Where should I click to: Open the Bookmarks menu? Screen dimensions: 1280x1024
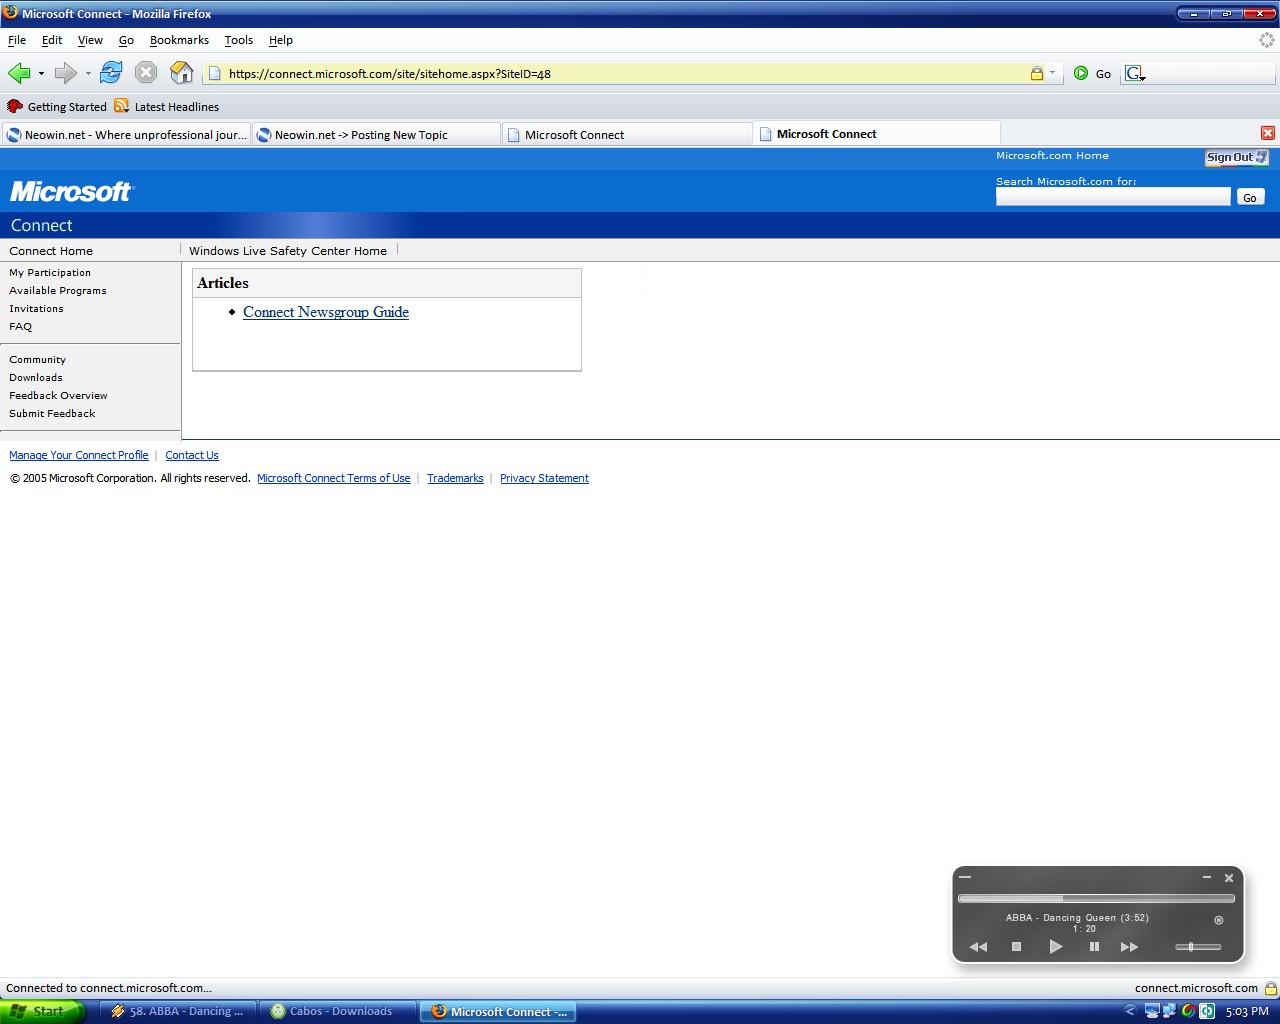pos(179,40)
